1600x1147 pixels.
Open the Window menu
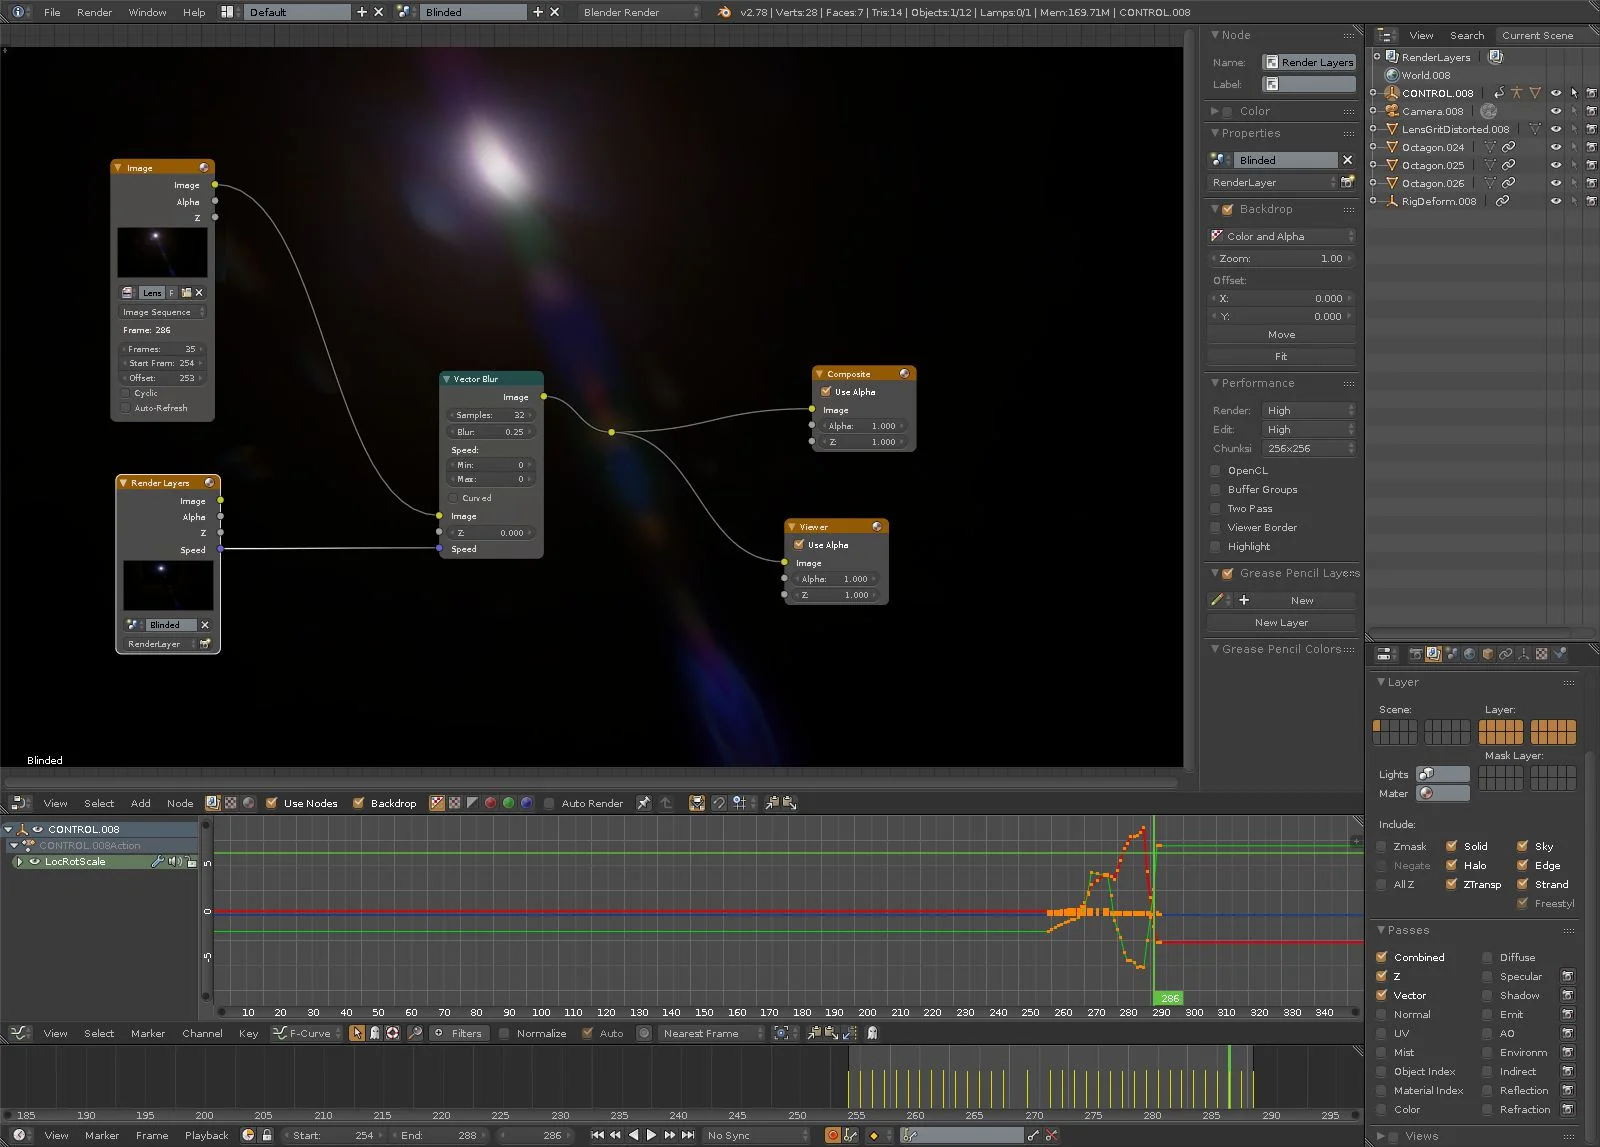(x=147, y=12)
